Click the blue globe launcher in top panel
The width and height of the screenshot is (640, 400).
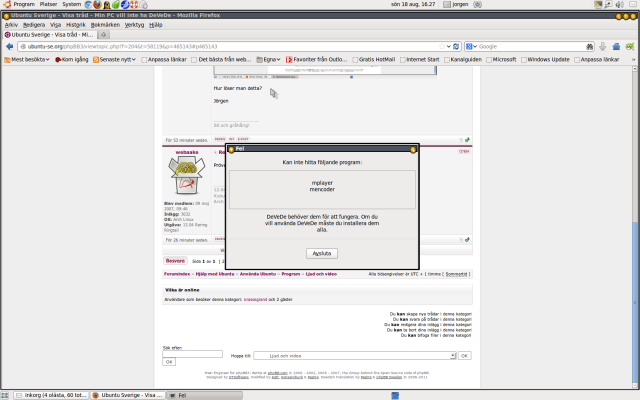[125, 5]
